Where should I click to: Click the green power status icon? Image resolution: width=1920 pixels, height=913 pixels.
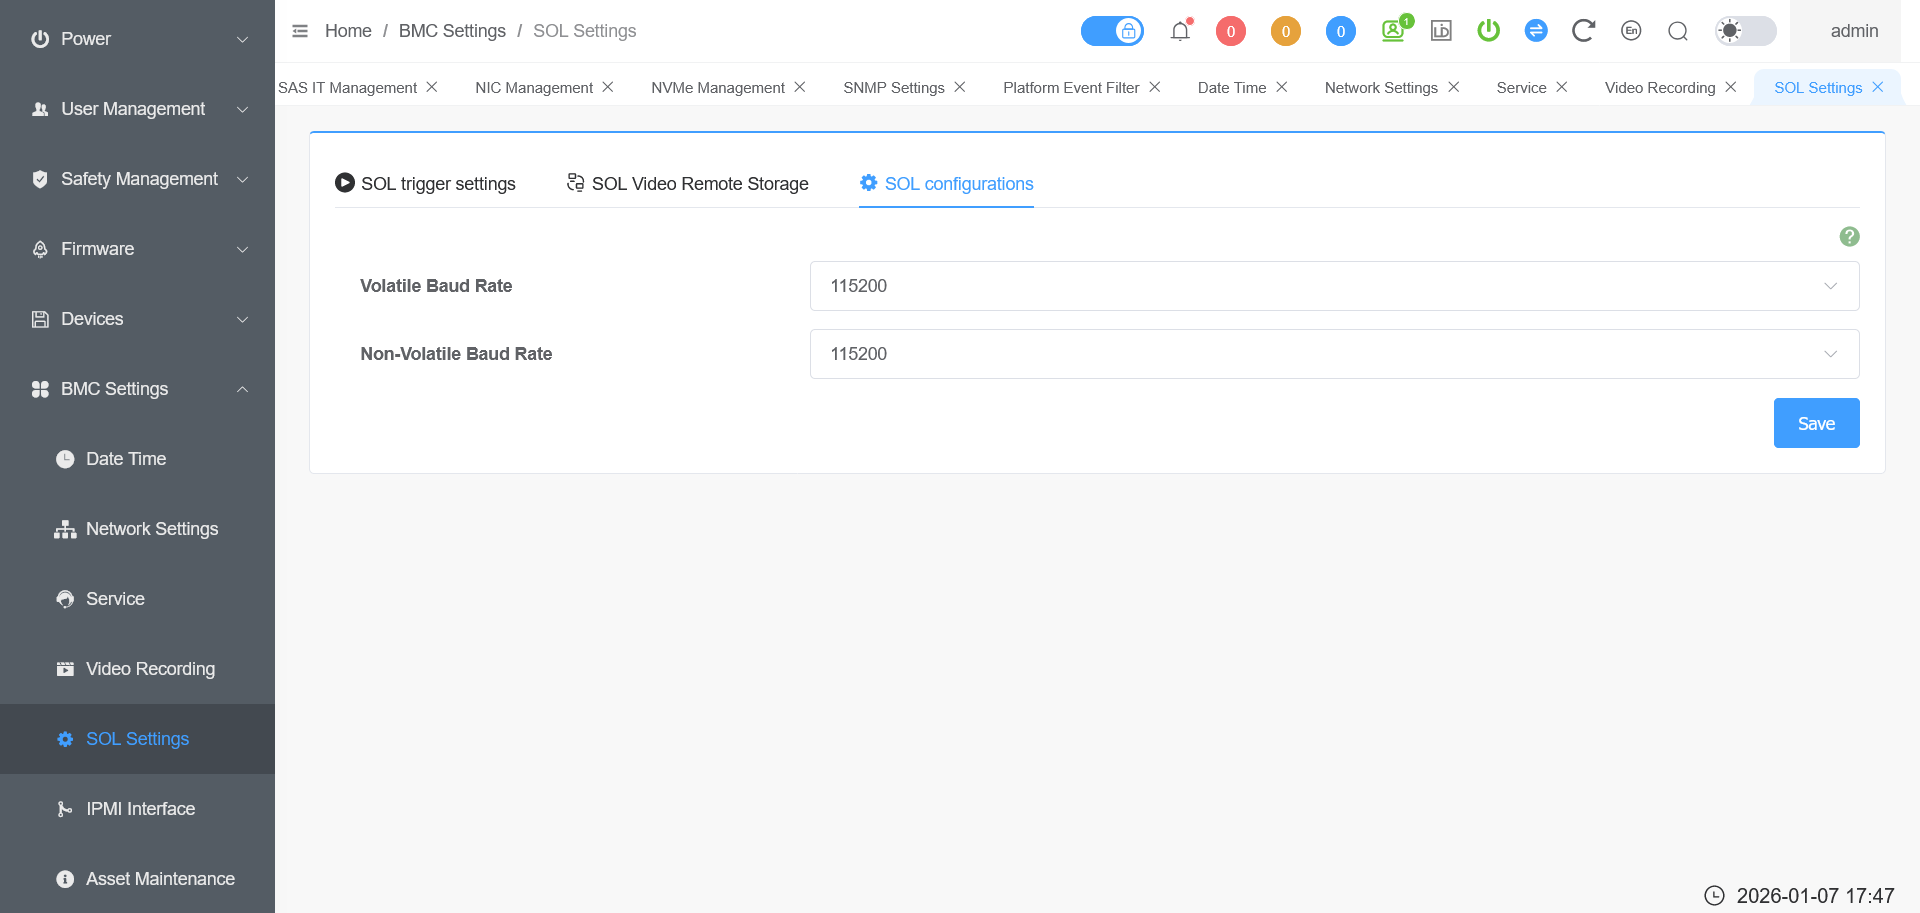point(1488,31)
